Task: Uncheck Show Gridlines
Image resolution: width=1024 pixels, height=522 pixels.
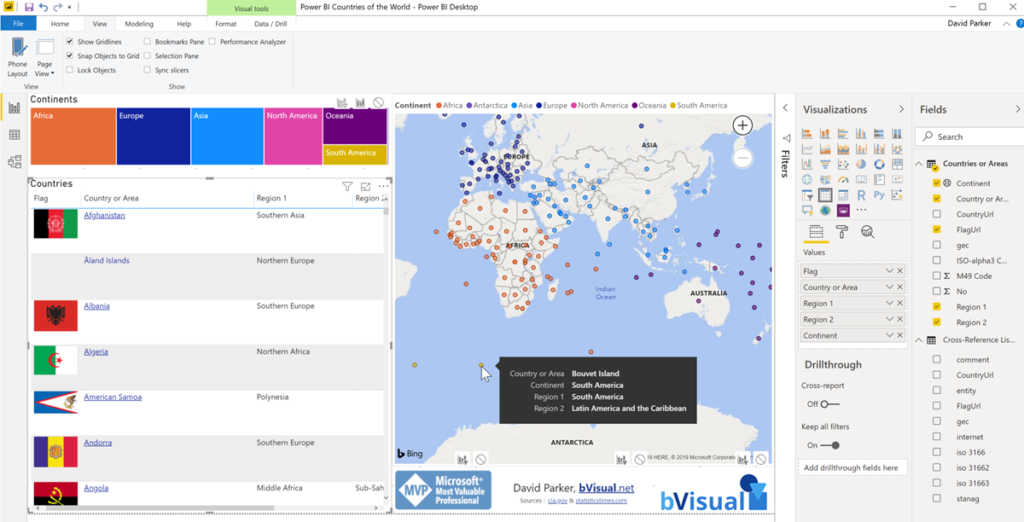Action: [x=70, y=42]
